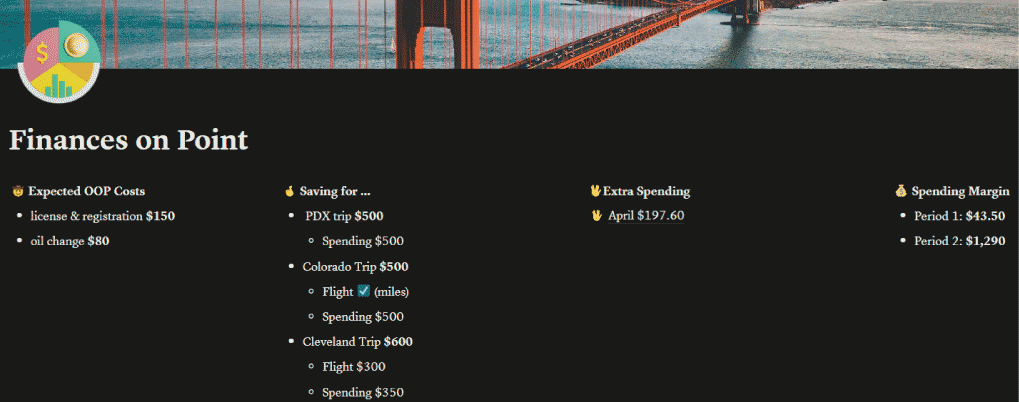Image resolution: width=1019 pixels, height=402 pixels.
Task: Click the PDX trip $500 bullet item
Action: pyautogui.click(x=344, y=216)
